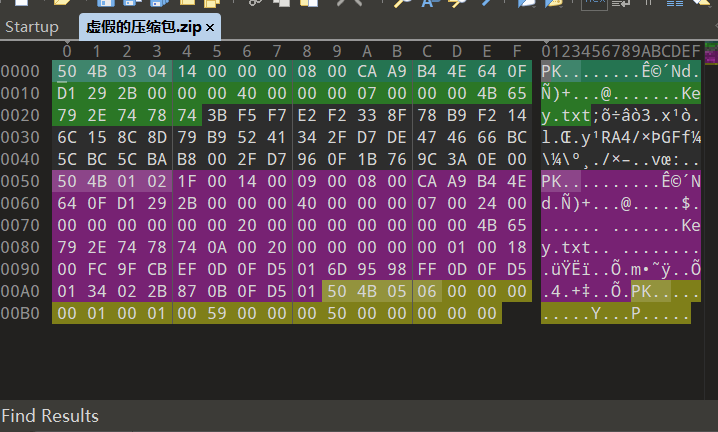Image resolution: width=718 pixels, height=432 pixels.
Task: Close the 虚假的压缩包.zip tab
Action: [x=210, y=28]
